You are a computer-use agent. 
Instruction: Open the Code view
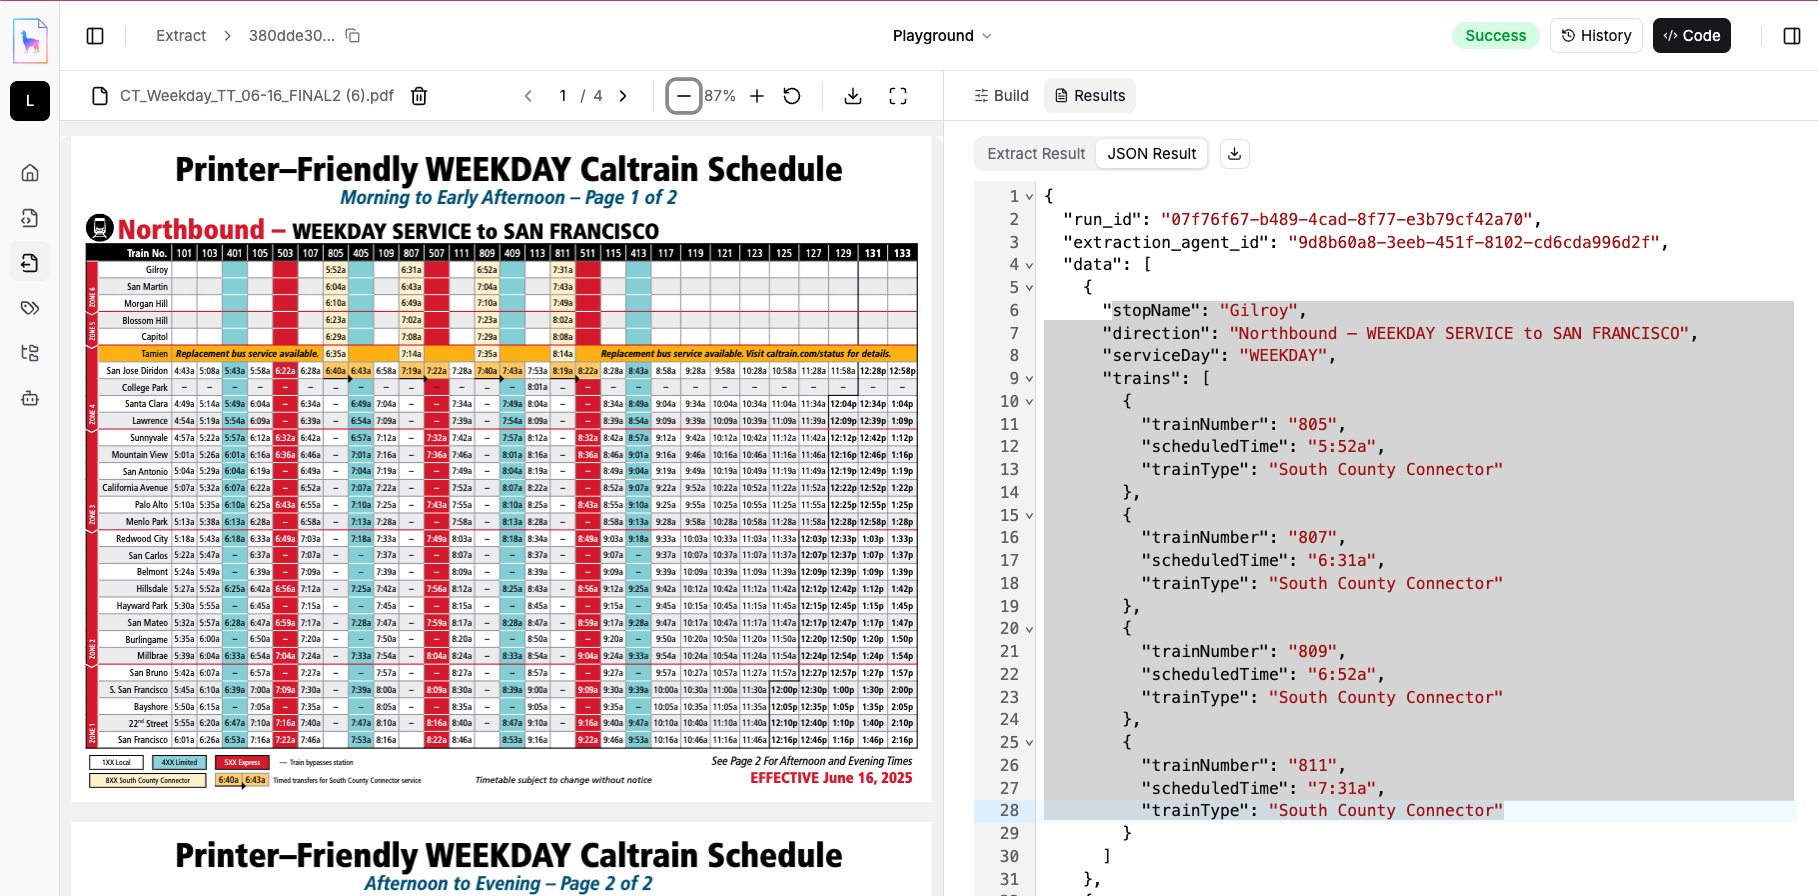coord(1691,36)
